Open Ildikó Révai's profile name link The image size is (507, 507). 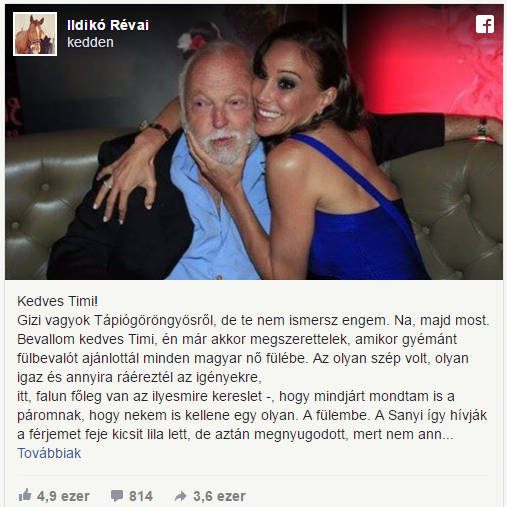click(108, 25)
